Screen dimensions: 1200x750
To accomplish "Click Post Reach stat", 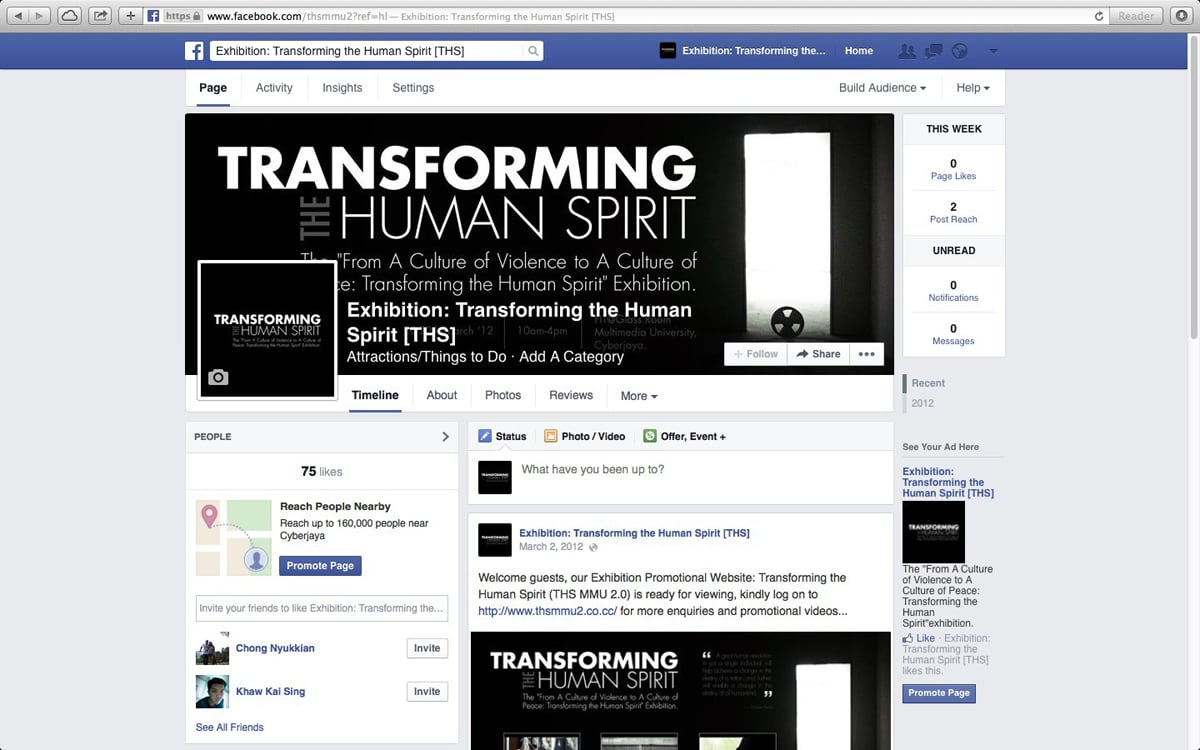I will coord(953,213).
